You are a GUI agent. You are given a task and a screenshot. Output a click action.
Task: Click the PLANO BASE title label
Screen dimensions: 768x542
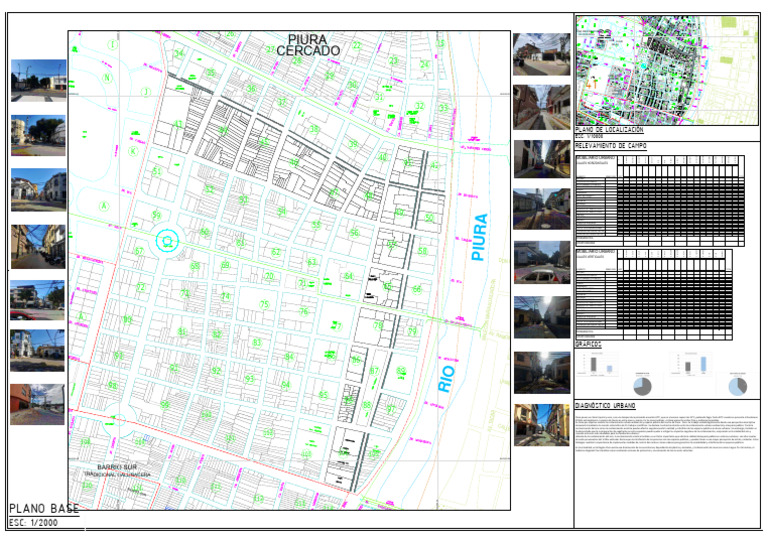click(x=43, y=508)
